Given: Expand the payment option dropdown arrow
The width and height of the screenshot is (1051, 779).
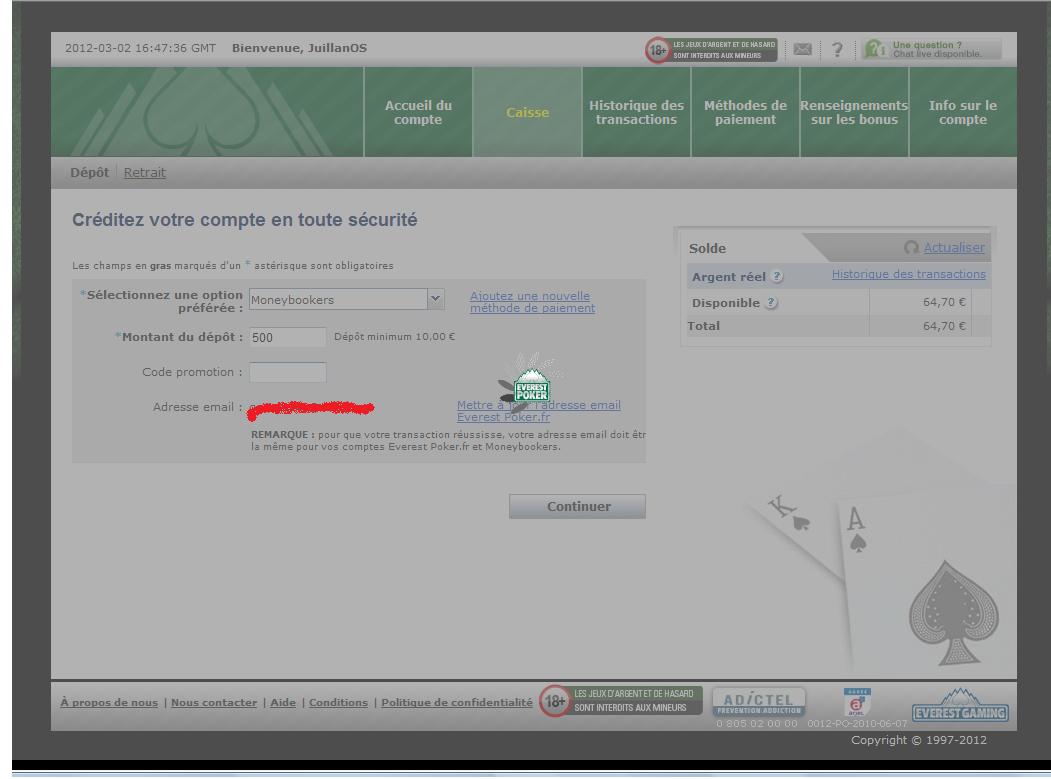Looking at the screenshot, I should tap(436, 299).
